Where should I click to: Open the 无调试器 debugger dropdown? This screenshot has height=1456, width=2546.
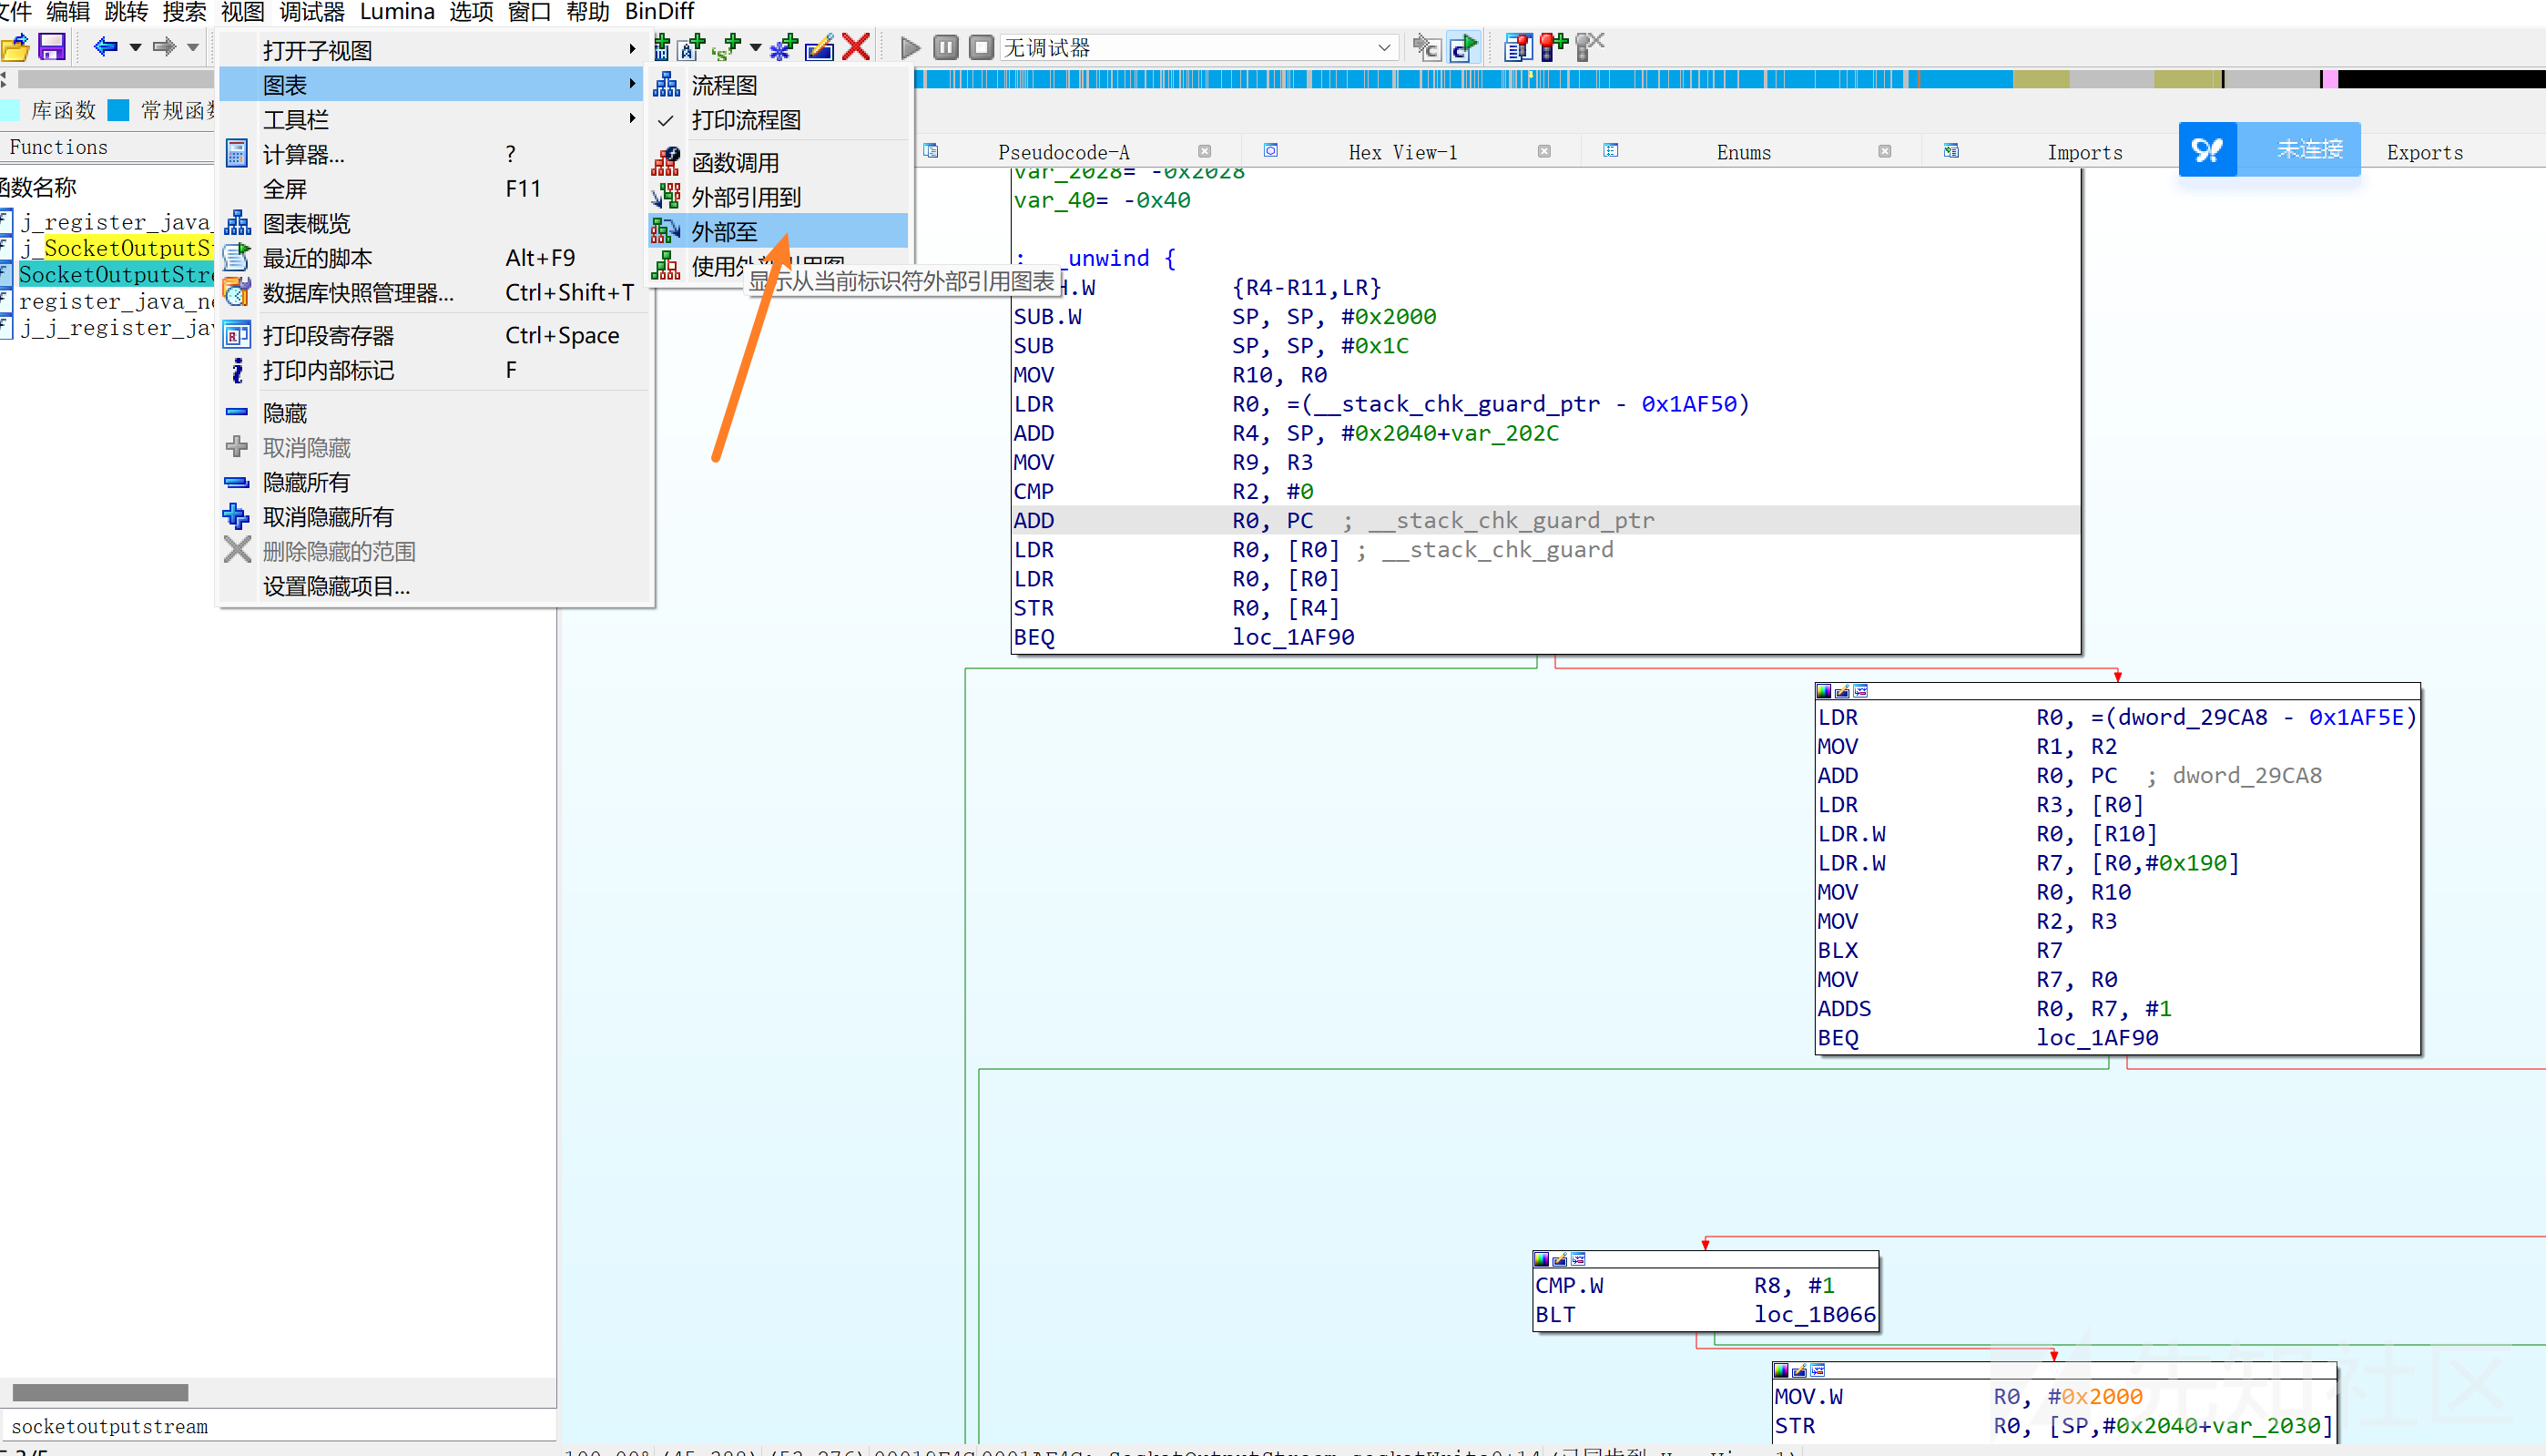tap(1198, 47)
